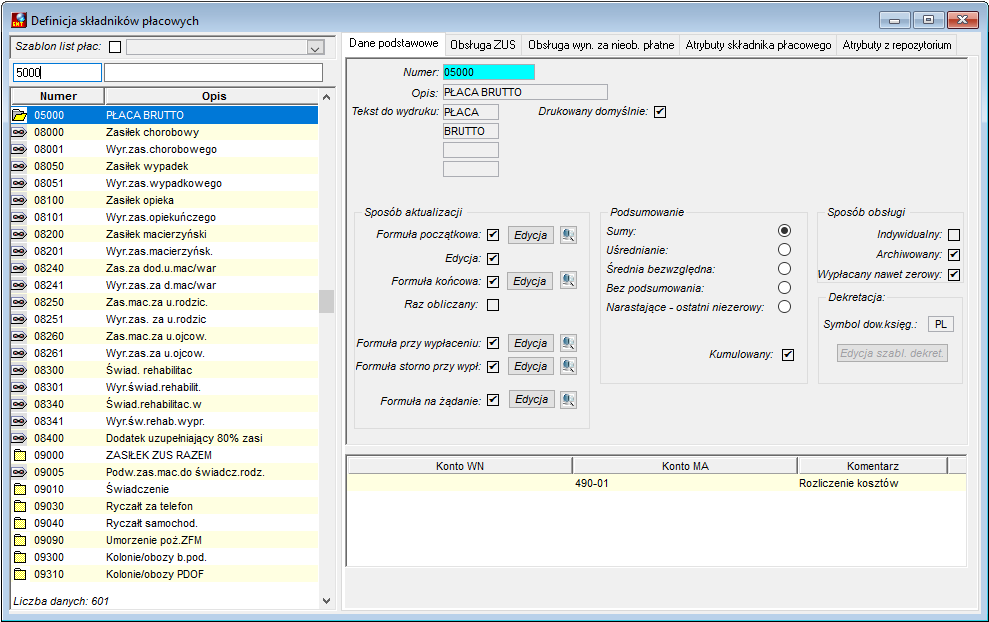Select the 490-01 account cell

point(685,483)
